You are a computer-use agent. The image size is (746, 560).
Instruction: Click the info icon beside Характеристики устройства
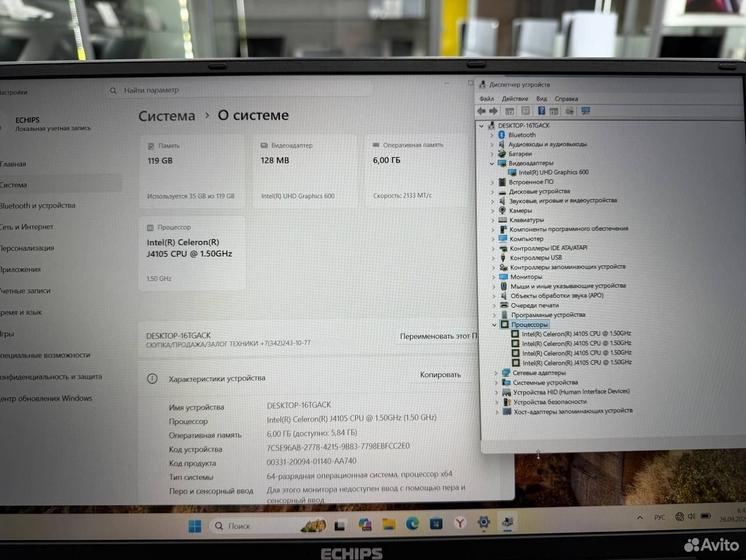click(152, 379)
